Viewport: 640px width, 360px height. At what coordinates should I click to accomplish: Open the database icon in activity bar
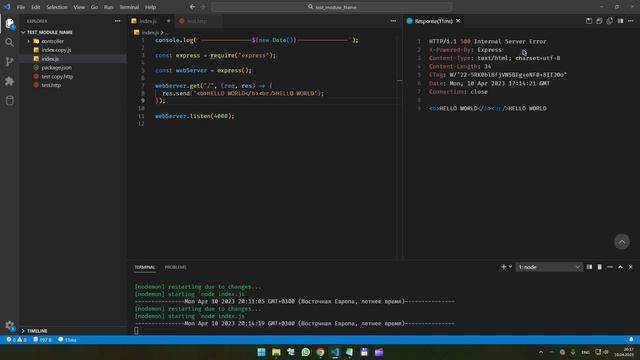pyautogui.click(x=10, y=100)
